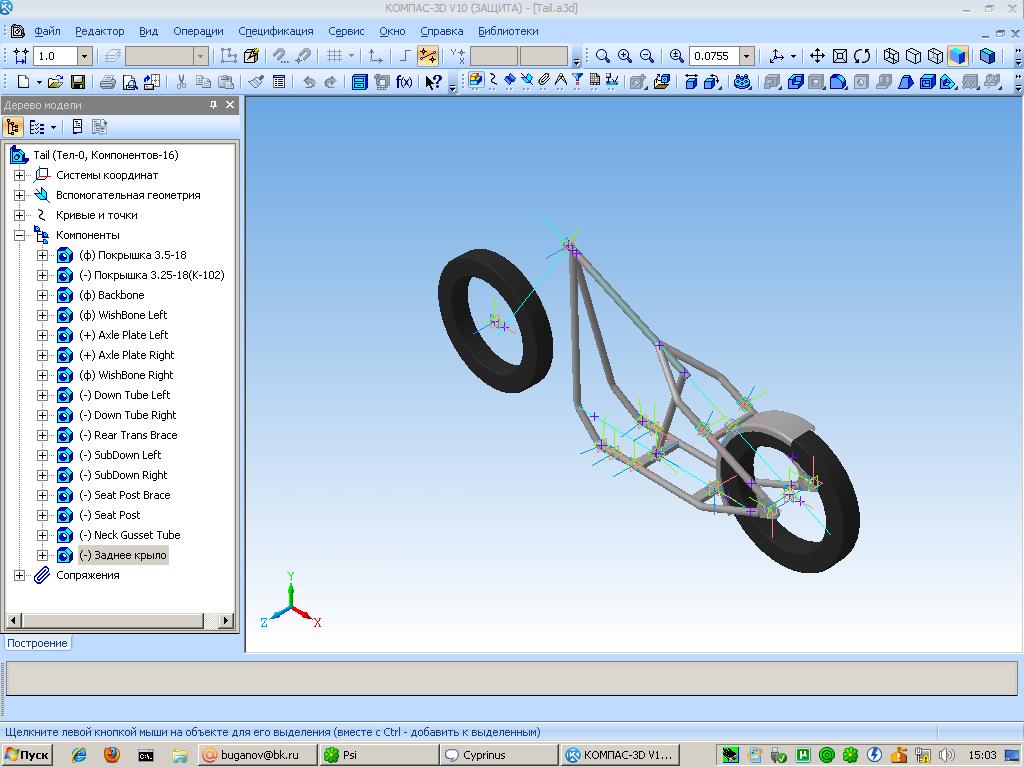
Task: Toggle shaded display mode
Action: click(957, 56)
